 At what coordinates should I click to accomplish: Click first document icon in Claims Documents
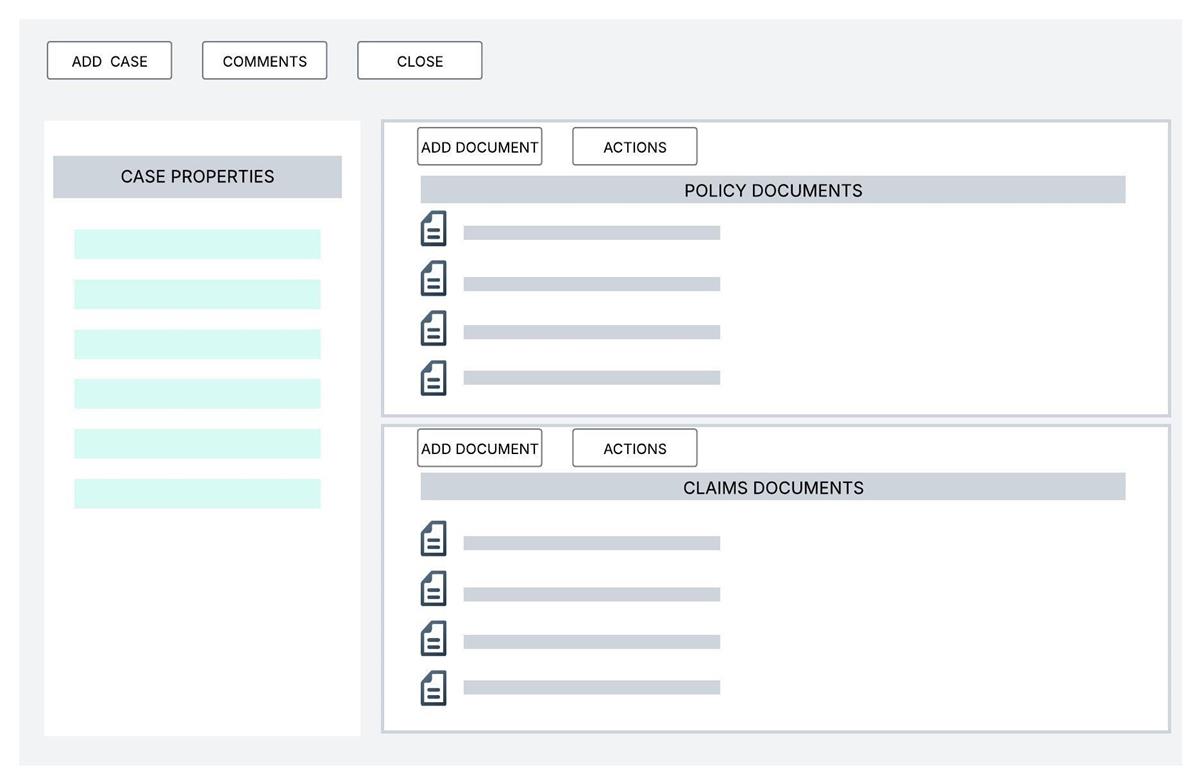click(433, 539)
